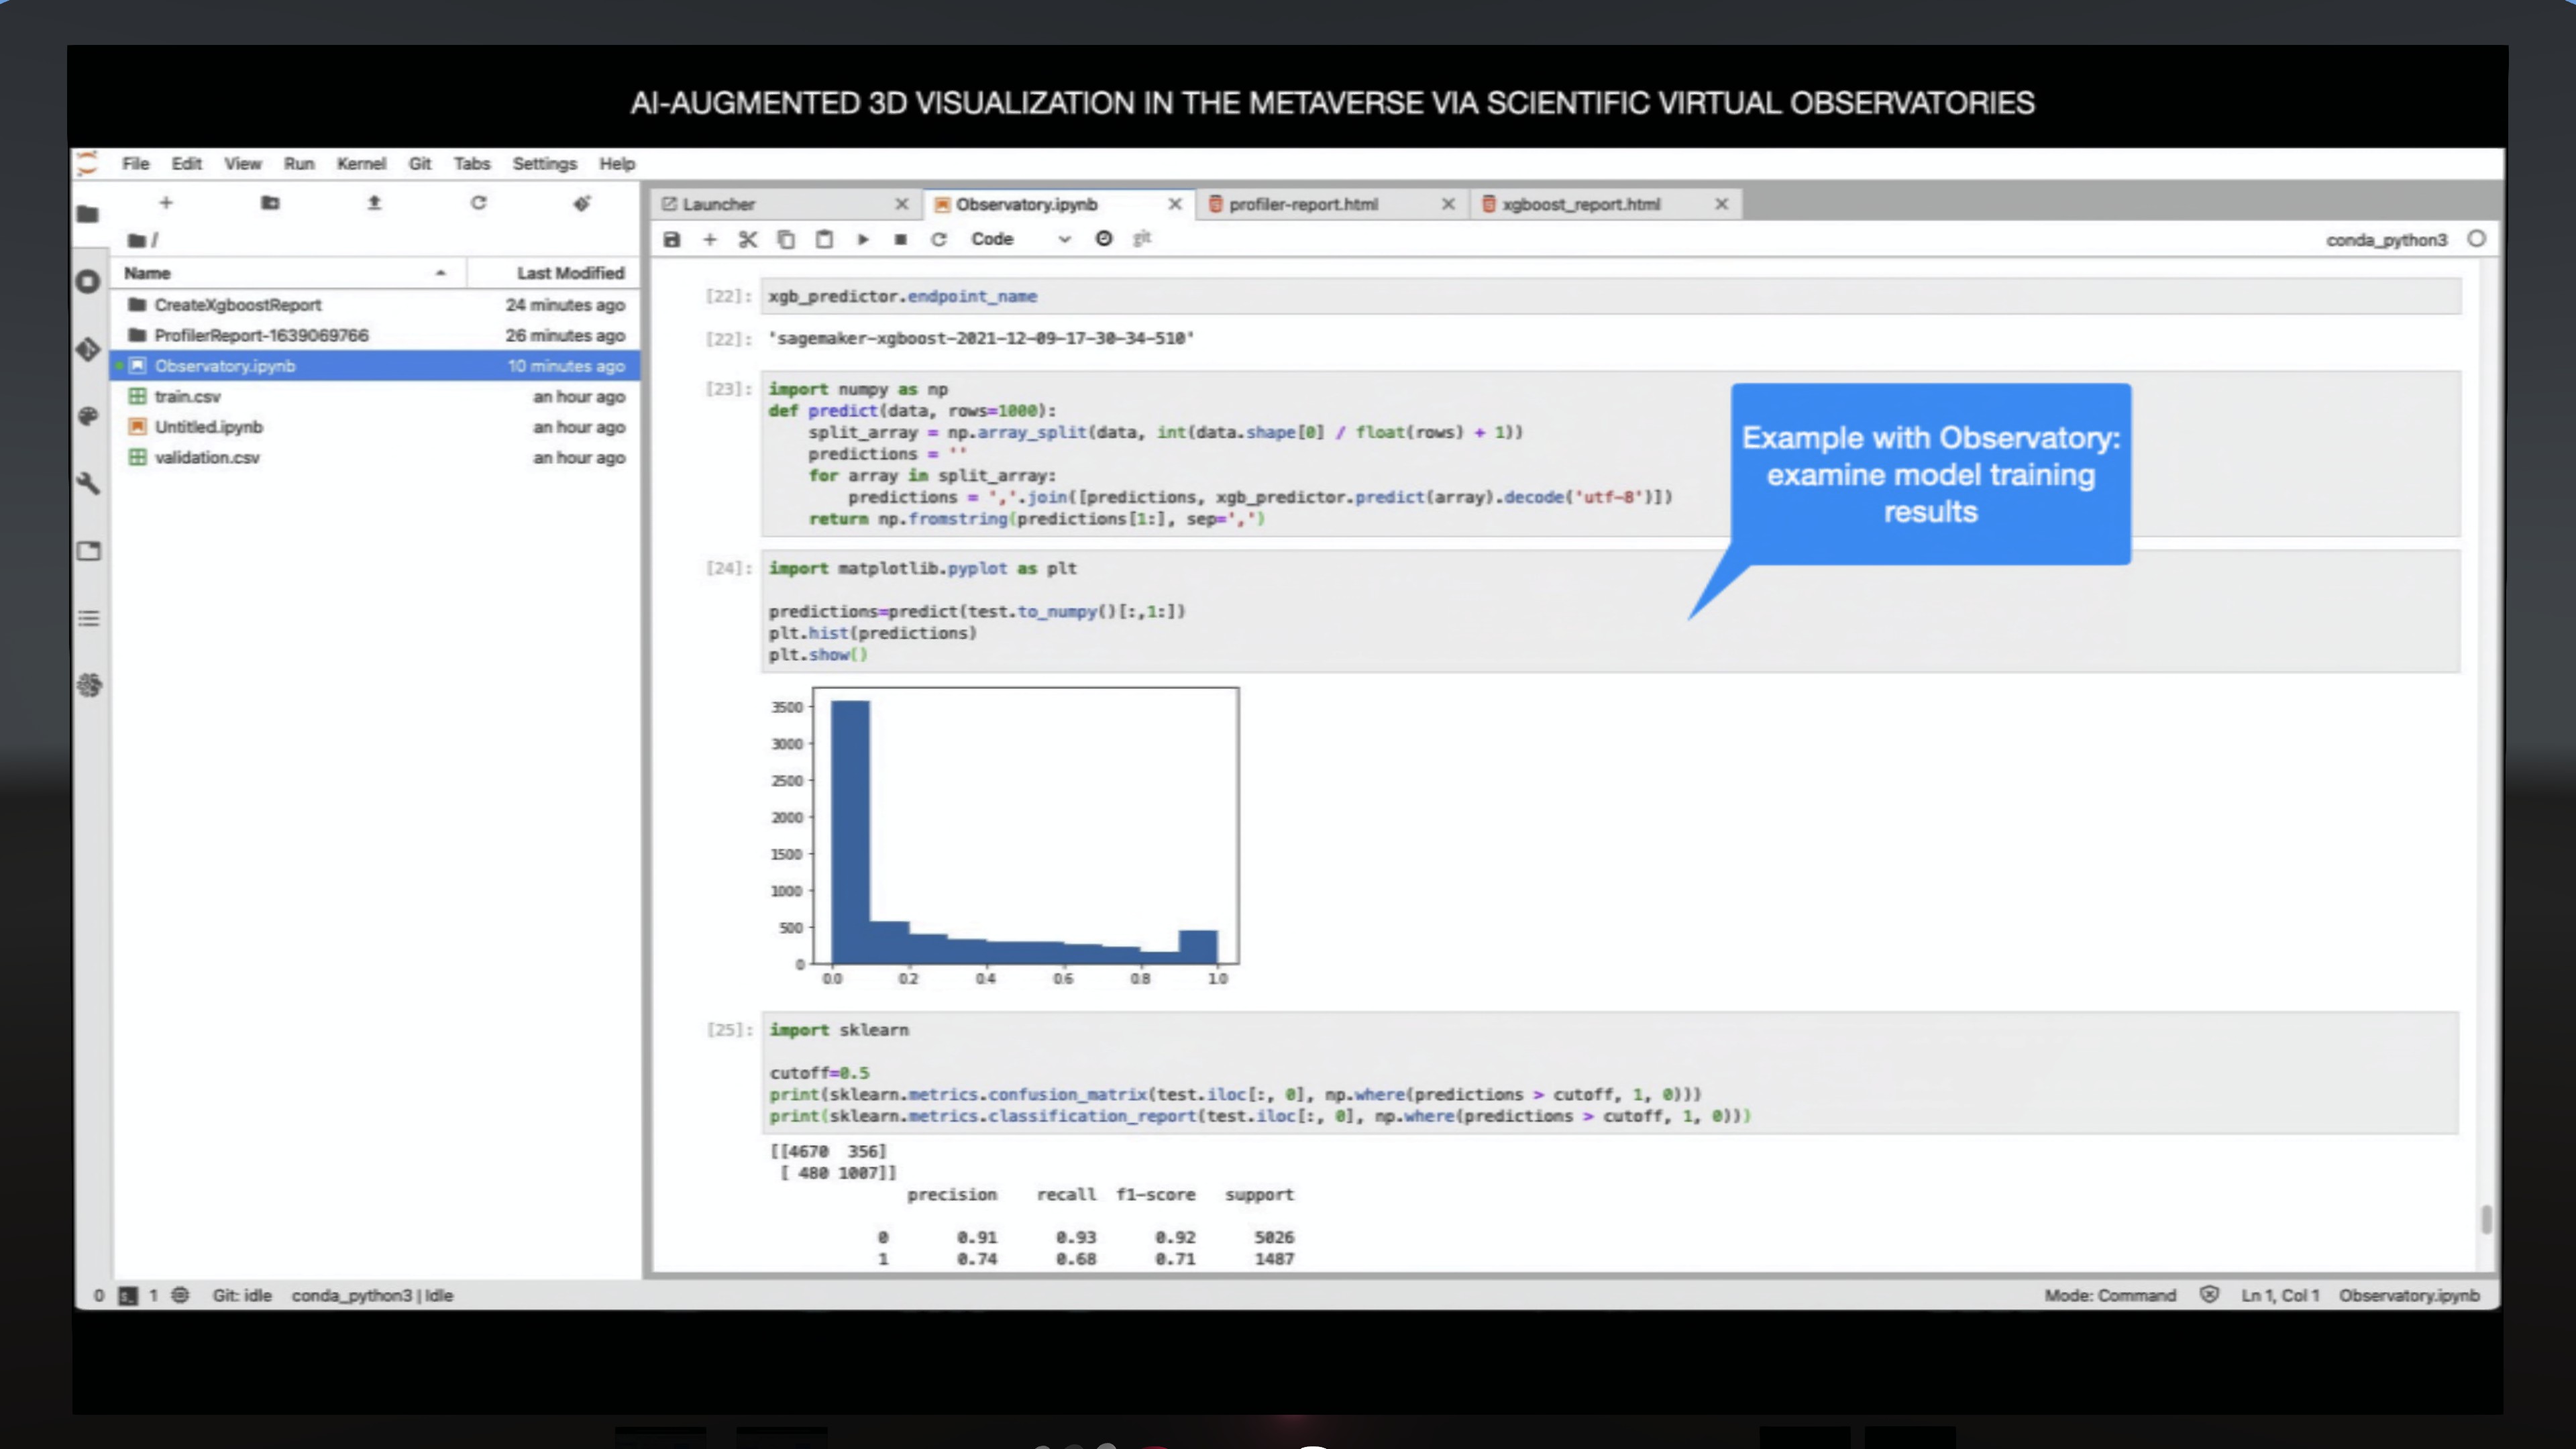Upload files using the upload arrow icon

[x=374, y=203]
